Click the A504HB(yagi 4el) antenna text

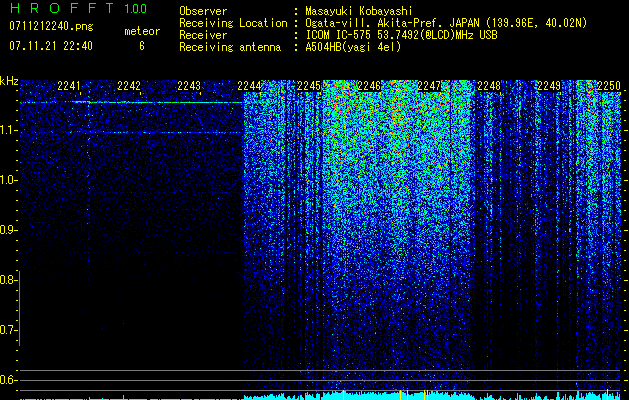353,47
